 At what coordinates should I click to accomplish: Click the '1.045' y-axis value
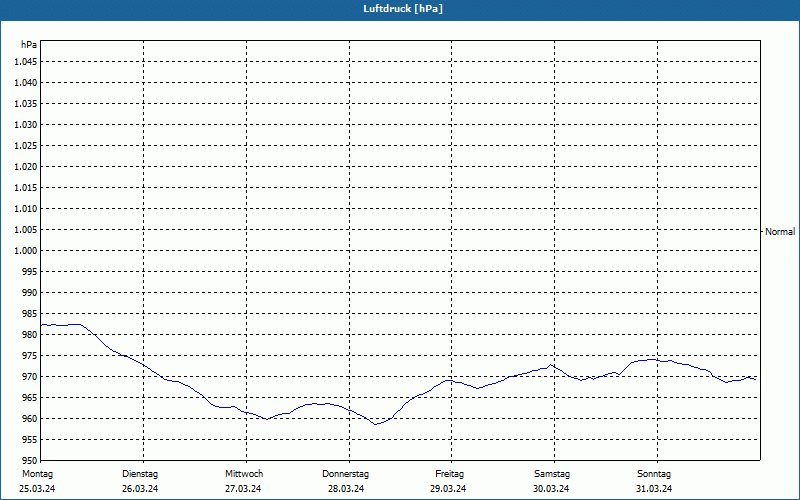[26, 62]
